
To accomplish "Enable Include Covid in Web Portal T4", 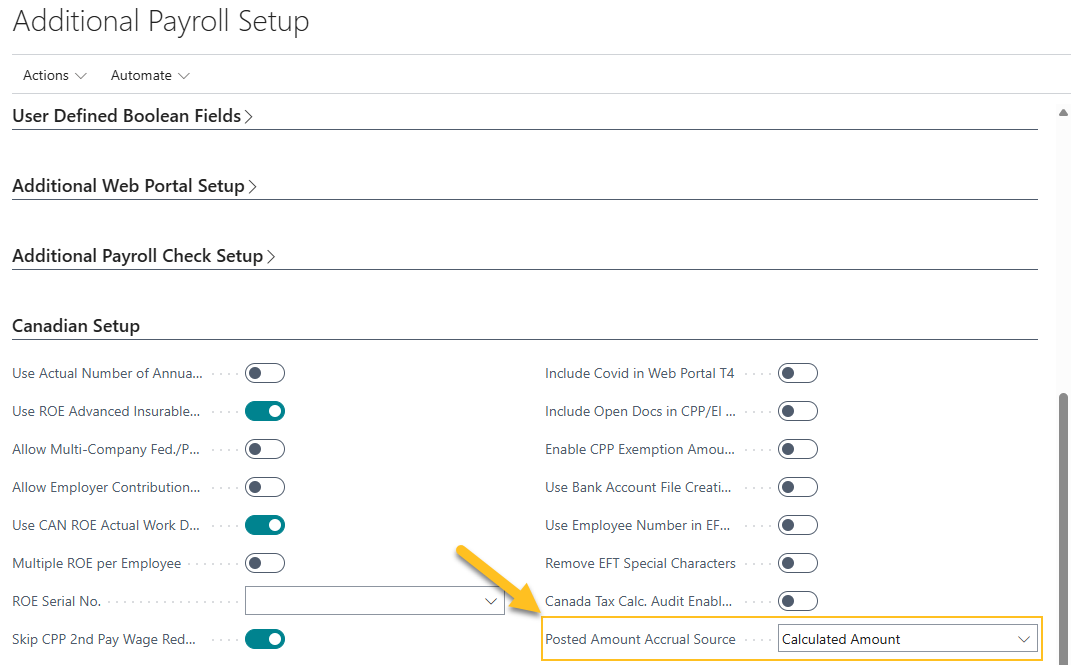I will [797, 372].
